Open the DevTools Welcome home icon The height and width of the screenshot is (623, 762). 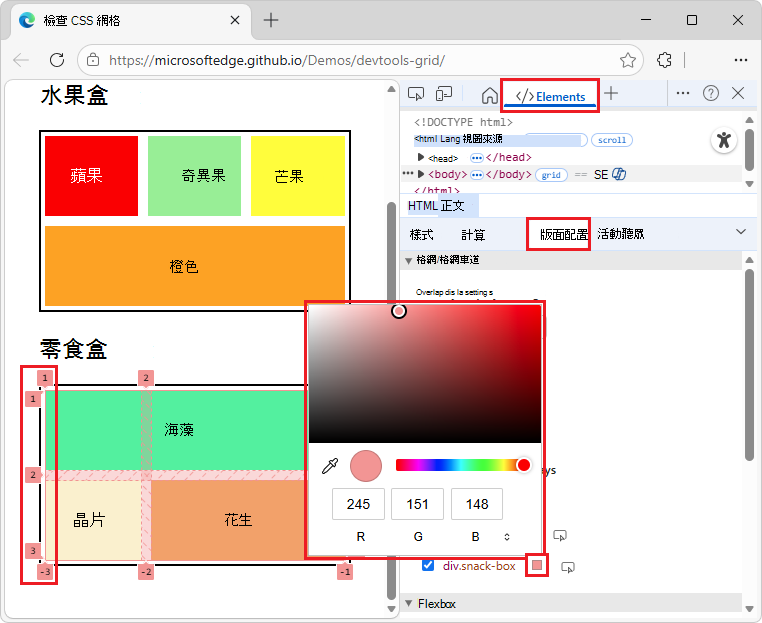[489, 95]
